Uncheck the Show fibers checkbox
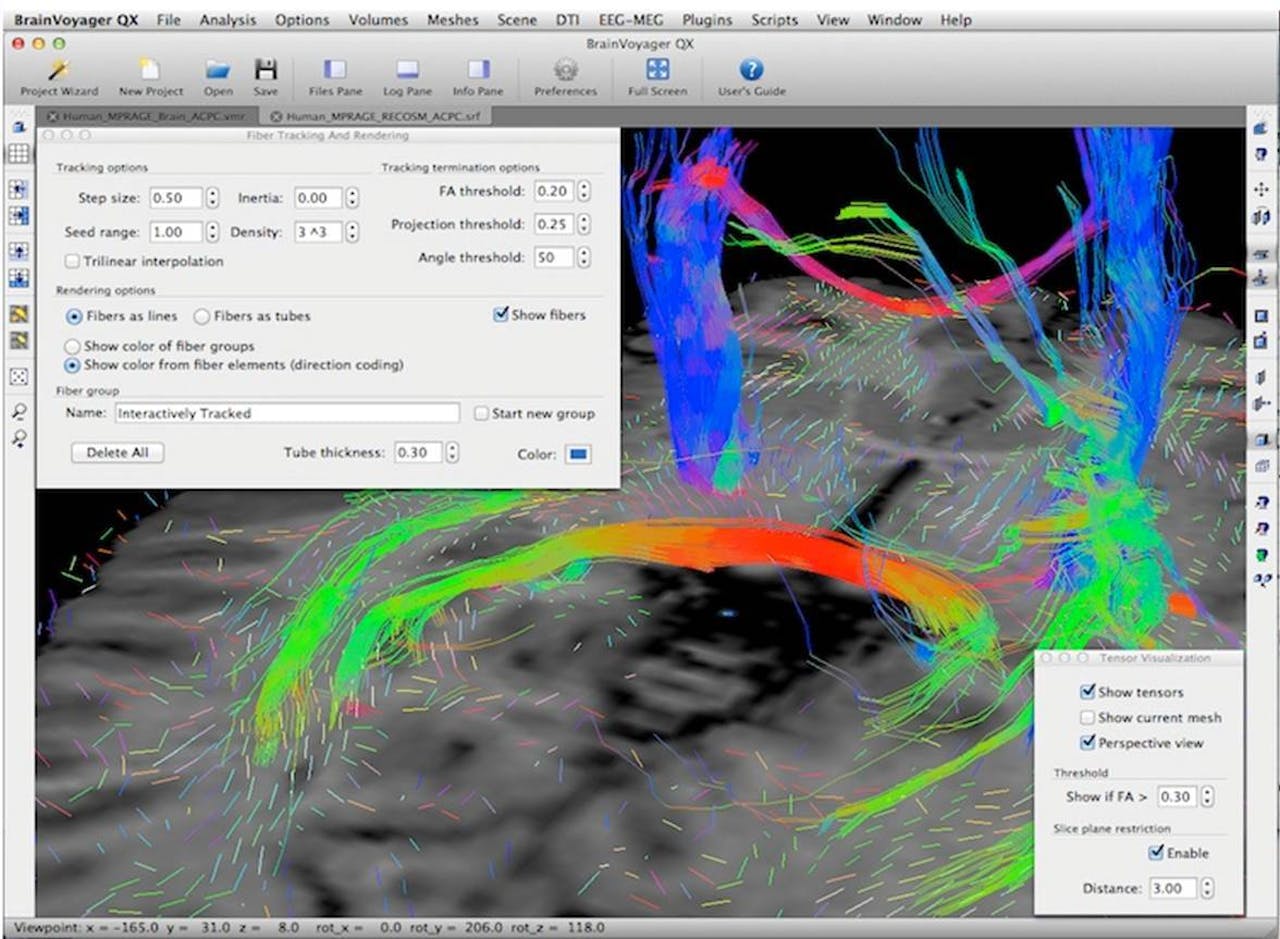Viewport: 1280px width, 939px height. 501,314
